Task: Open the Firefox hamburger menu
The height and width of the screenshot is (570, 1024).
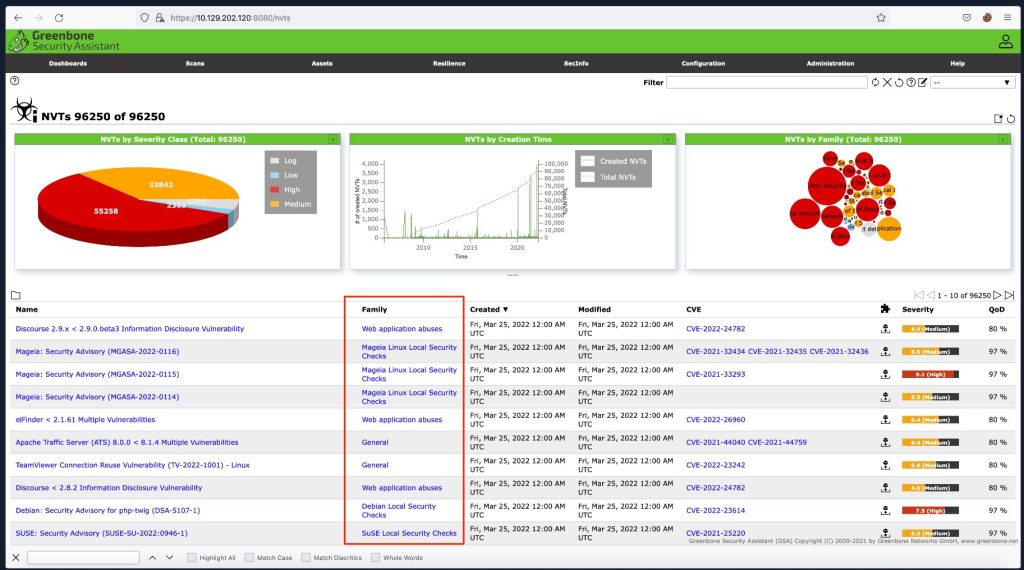Action: [x=1008, y=18]
